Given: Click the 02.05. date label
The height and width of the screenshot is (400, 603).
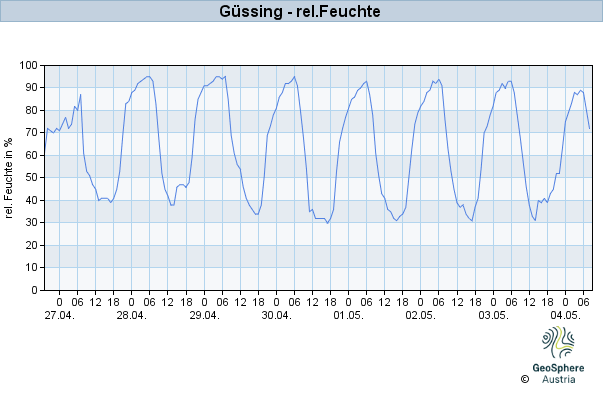Looking at the screenshot, I should (x=420, y=315).
